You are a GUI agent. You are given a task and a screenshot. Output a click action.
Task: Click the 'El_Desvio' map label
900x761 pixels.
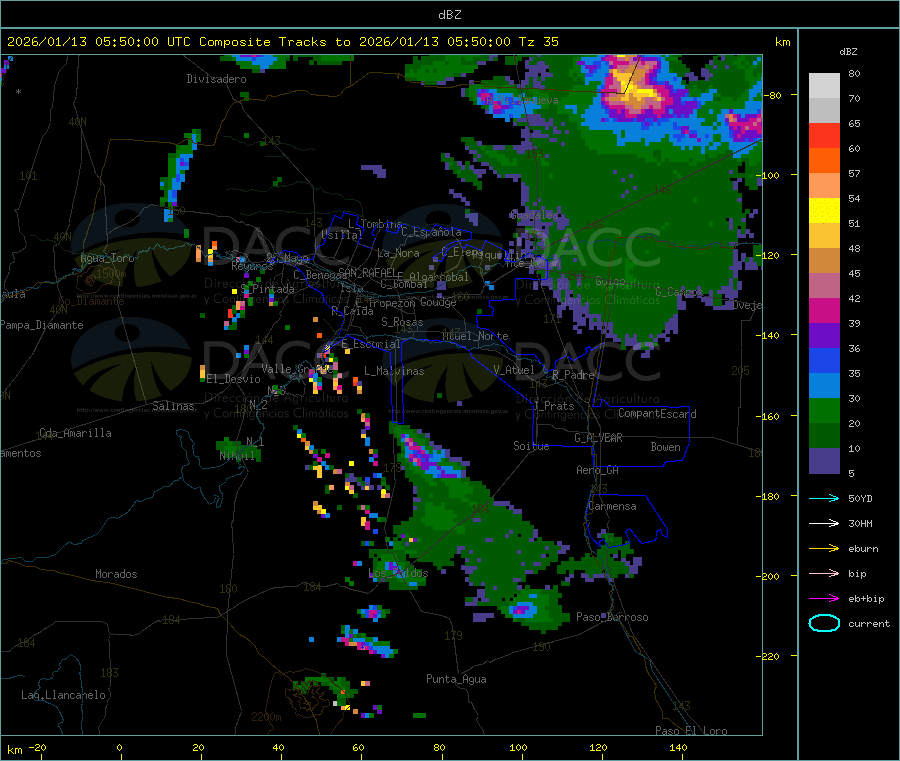click(x=233, y=379)
